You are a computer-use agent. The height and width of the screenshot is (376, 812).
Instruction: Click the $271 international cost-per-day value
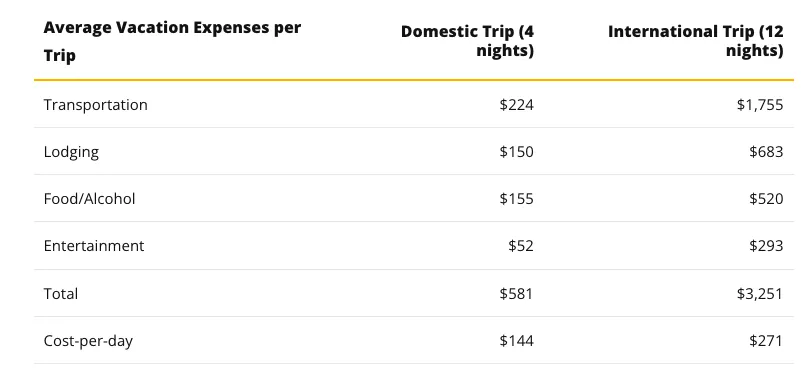[x=766, y=341]
